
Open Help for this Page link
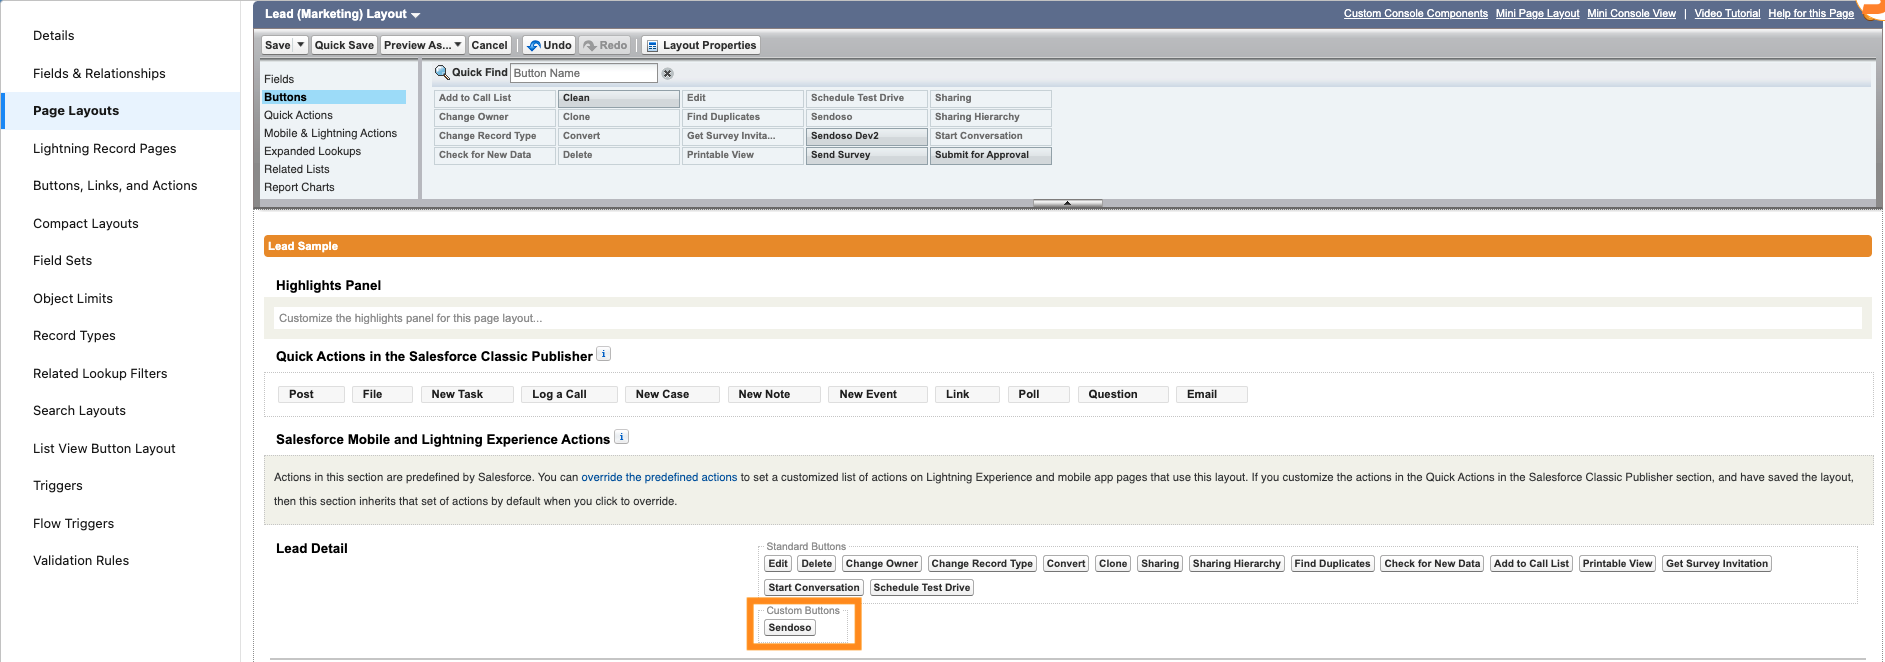click(x=1810, y=14)
